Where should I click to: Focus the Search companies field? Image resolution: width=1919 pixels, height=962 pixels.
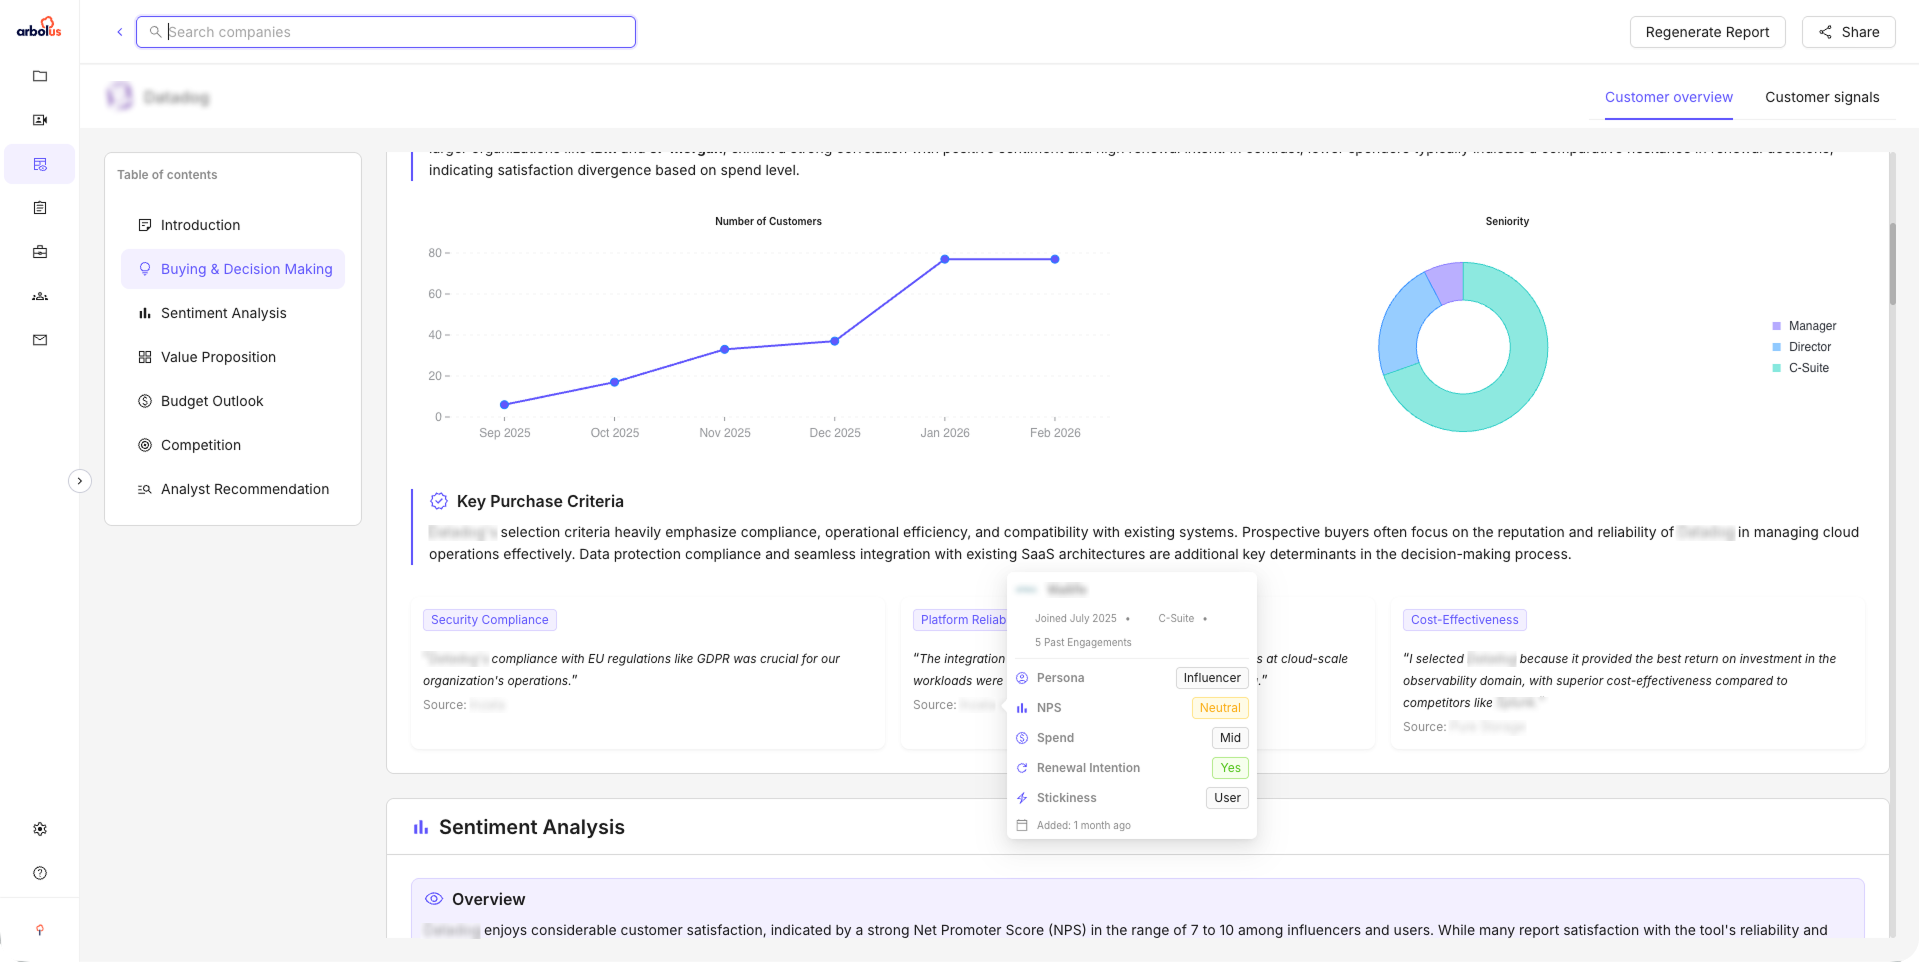(x=386, y=32)
